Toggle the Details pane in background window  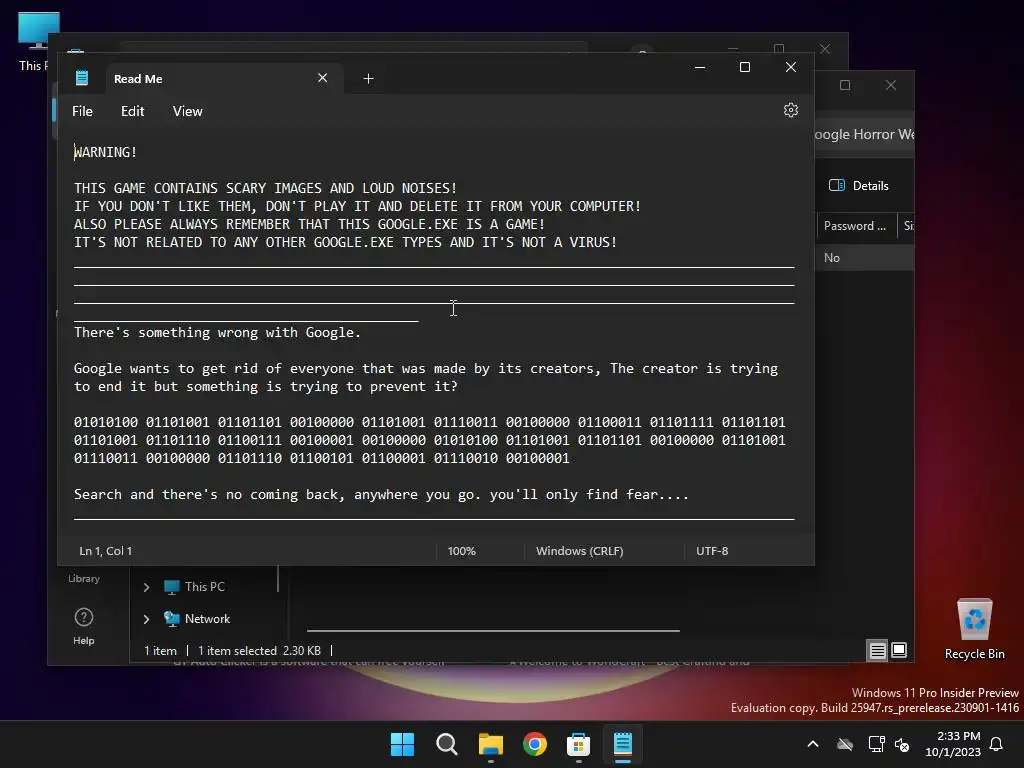(x=858, y=185)
